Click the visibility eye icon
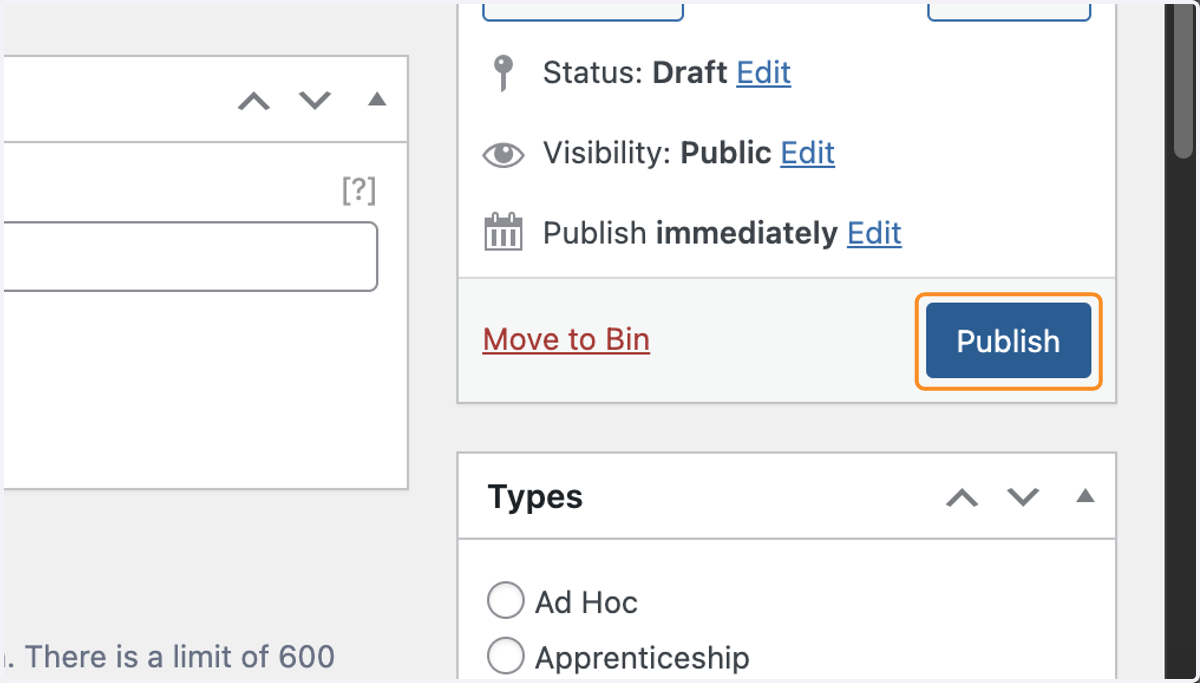Screen dimensions: 1200x683 [503, 154]
